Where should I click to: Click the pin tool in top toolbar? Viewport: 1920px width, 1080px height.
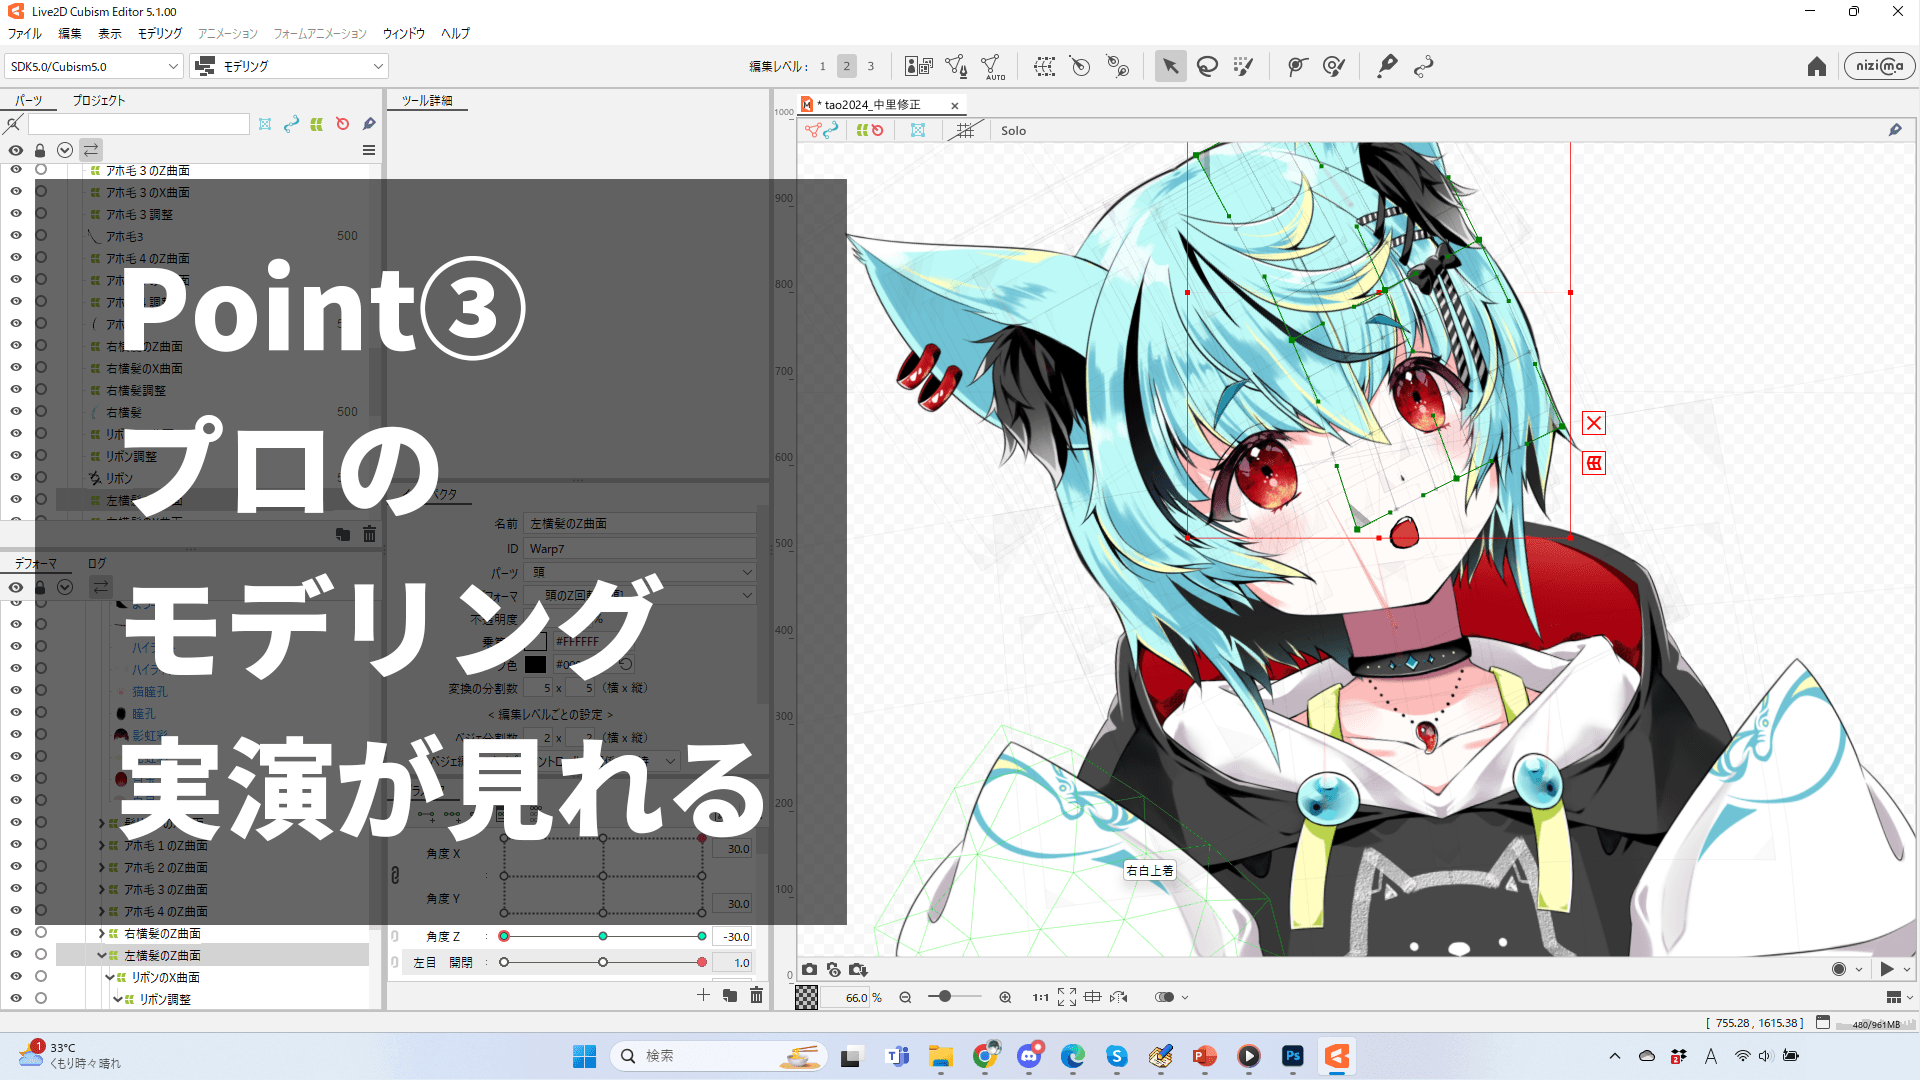1387,67
